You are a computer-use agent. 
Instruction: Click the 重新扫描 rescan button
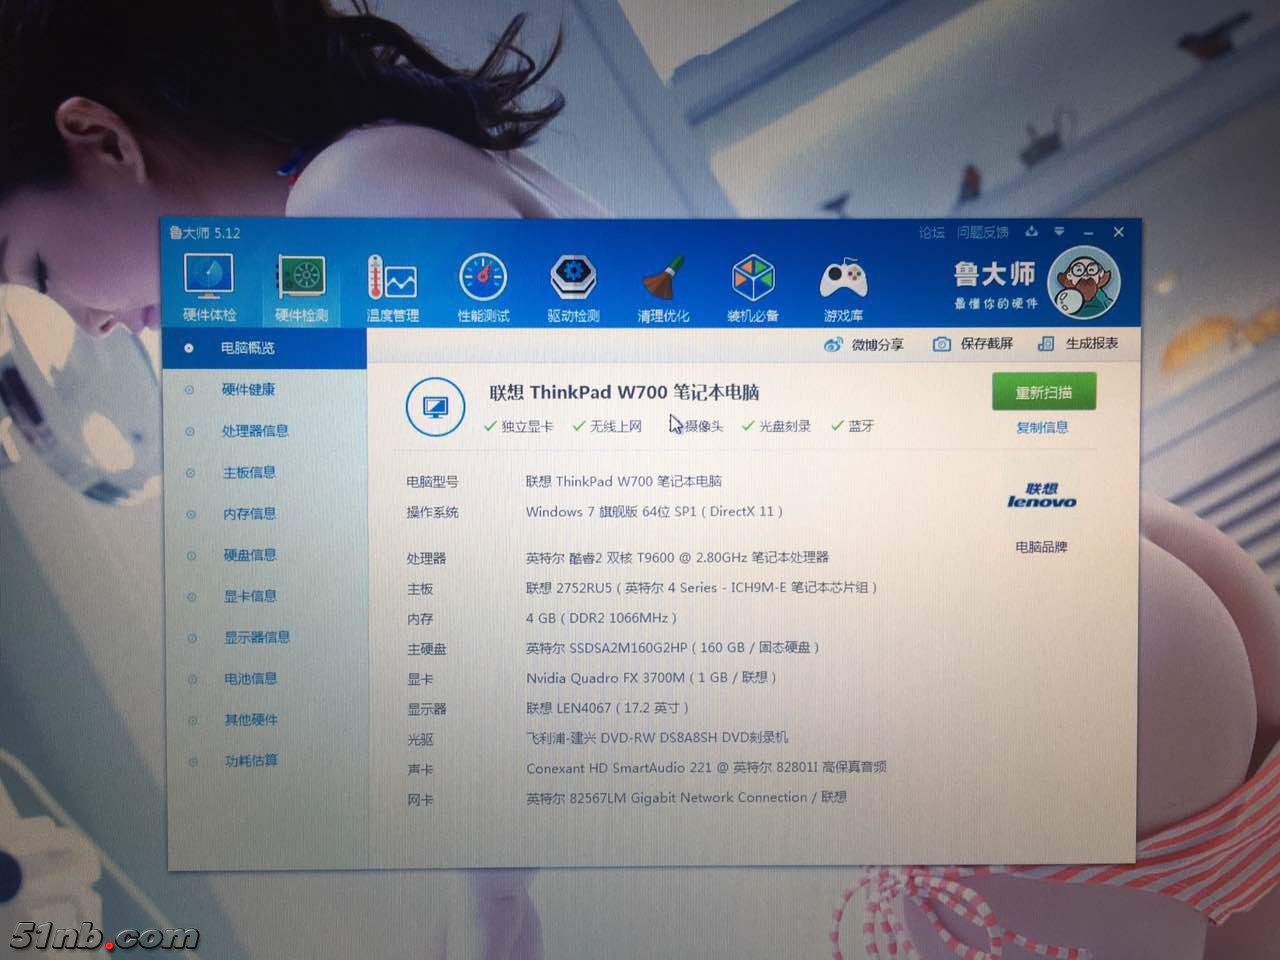click(1043, 391)
